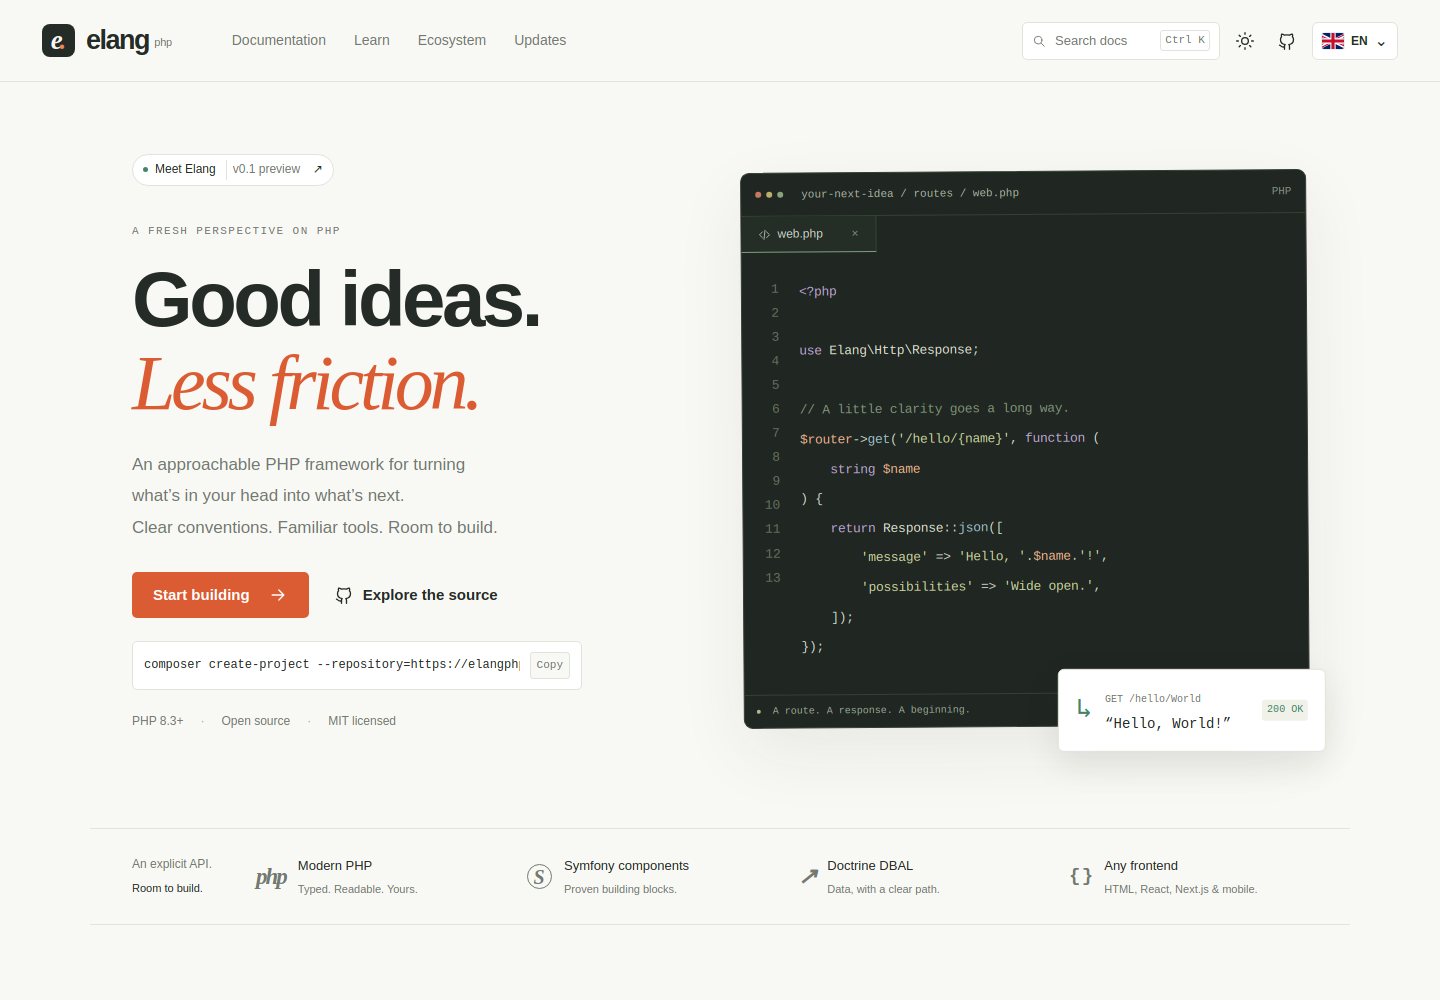Click A route. A response. A beginning. status
Image resolution: width=1440 pixels, height=1000 pixels.
point(871,710)
